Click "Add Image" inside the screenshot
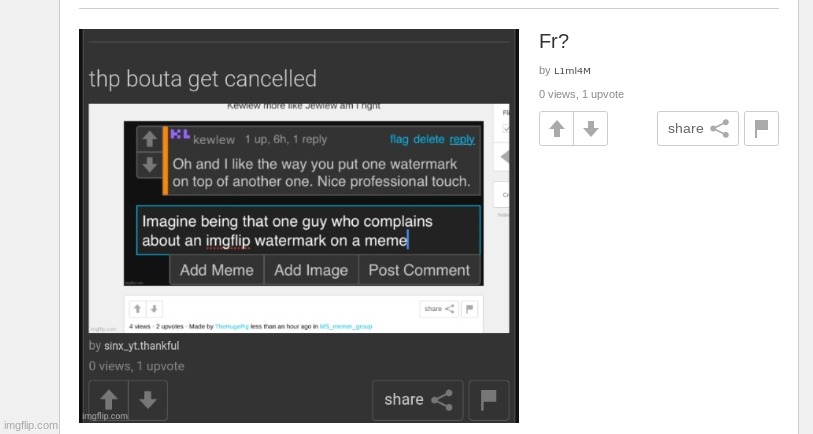 pyautogui.click(x=311, y=270)
